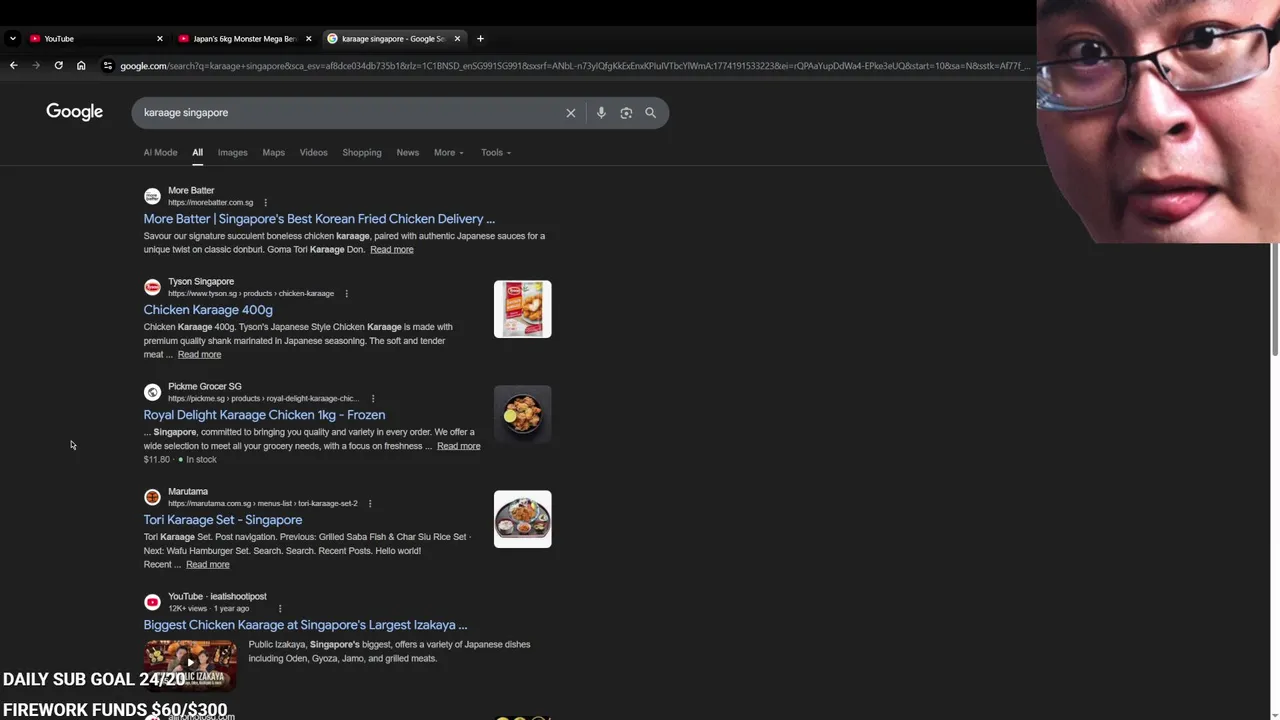Switch to Videos results
Screen dimensions: 1280x720
(313, 153)
